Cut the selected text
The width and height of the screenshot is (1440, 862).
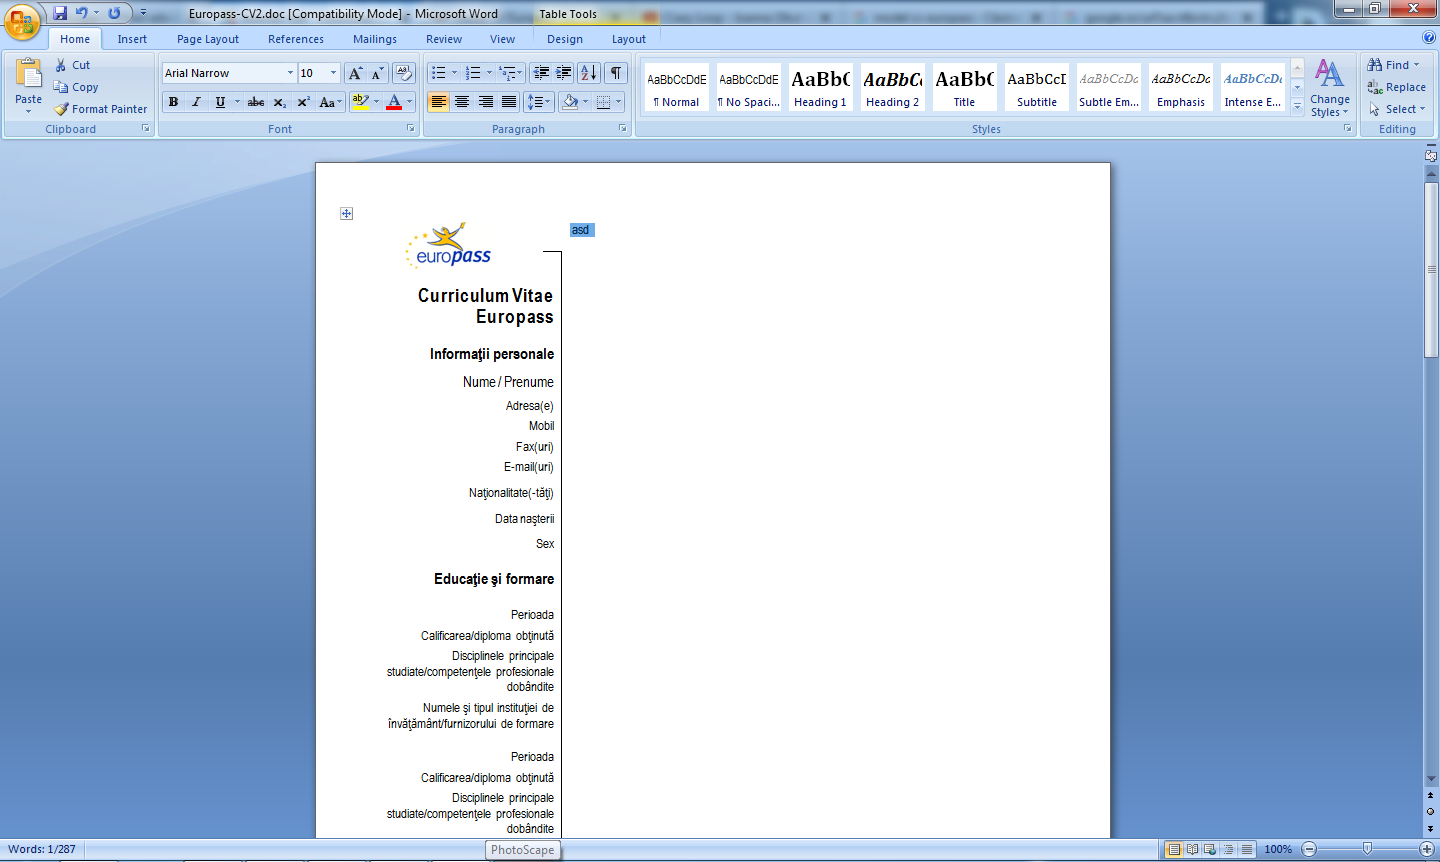(x=72, y=65)
